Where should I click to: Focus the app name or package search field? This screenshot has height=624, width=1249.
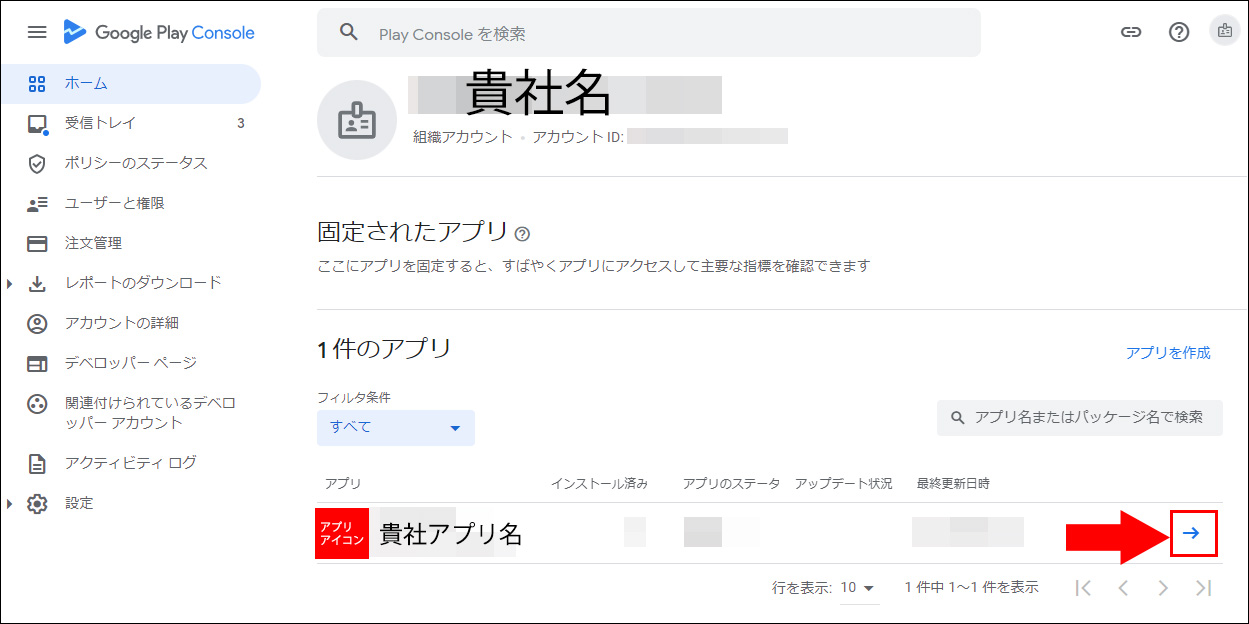pyautogui.click(x=1080, y=418)
